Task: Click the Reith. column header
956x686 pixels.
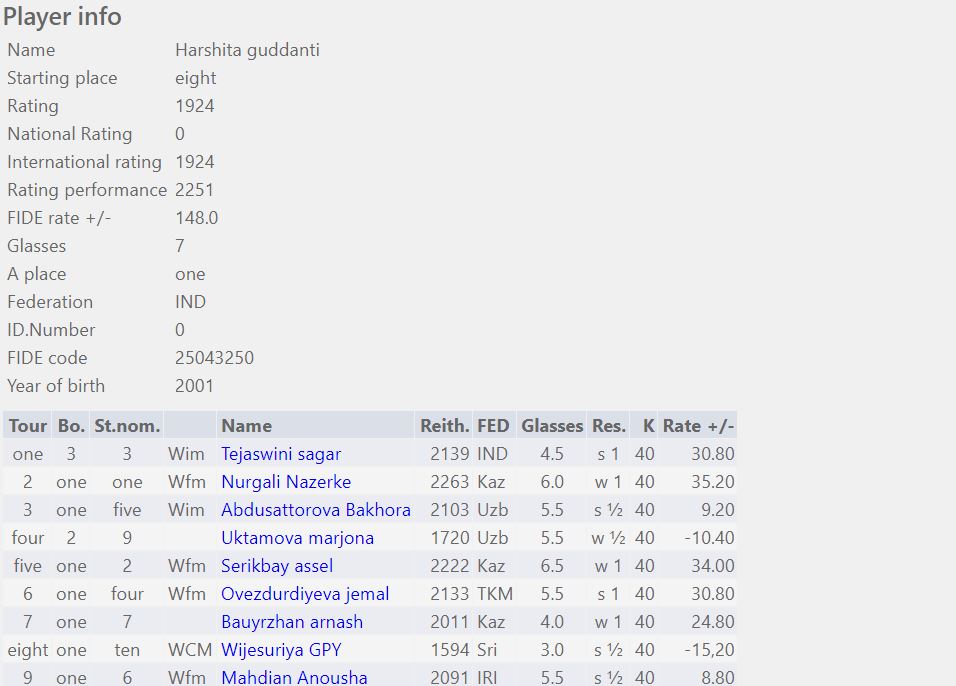Action: tap(444, 426)
